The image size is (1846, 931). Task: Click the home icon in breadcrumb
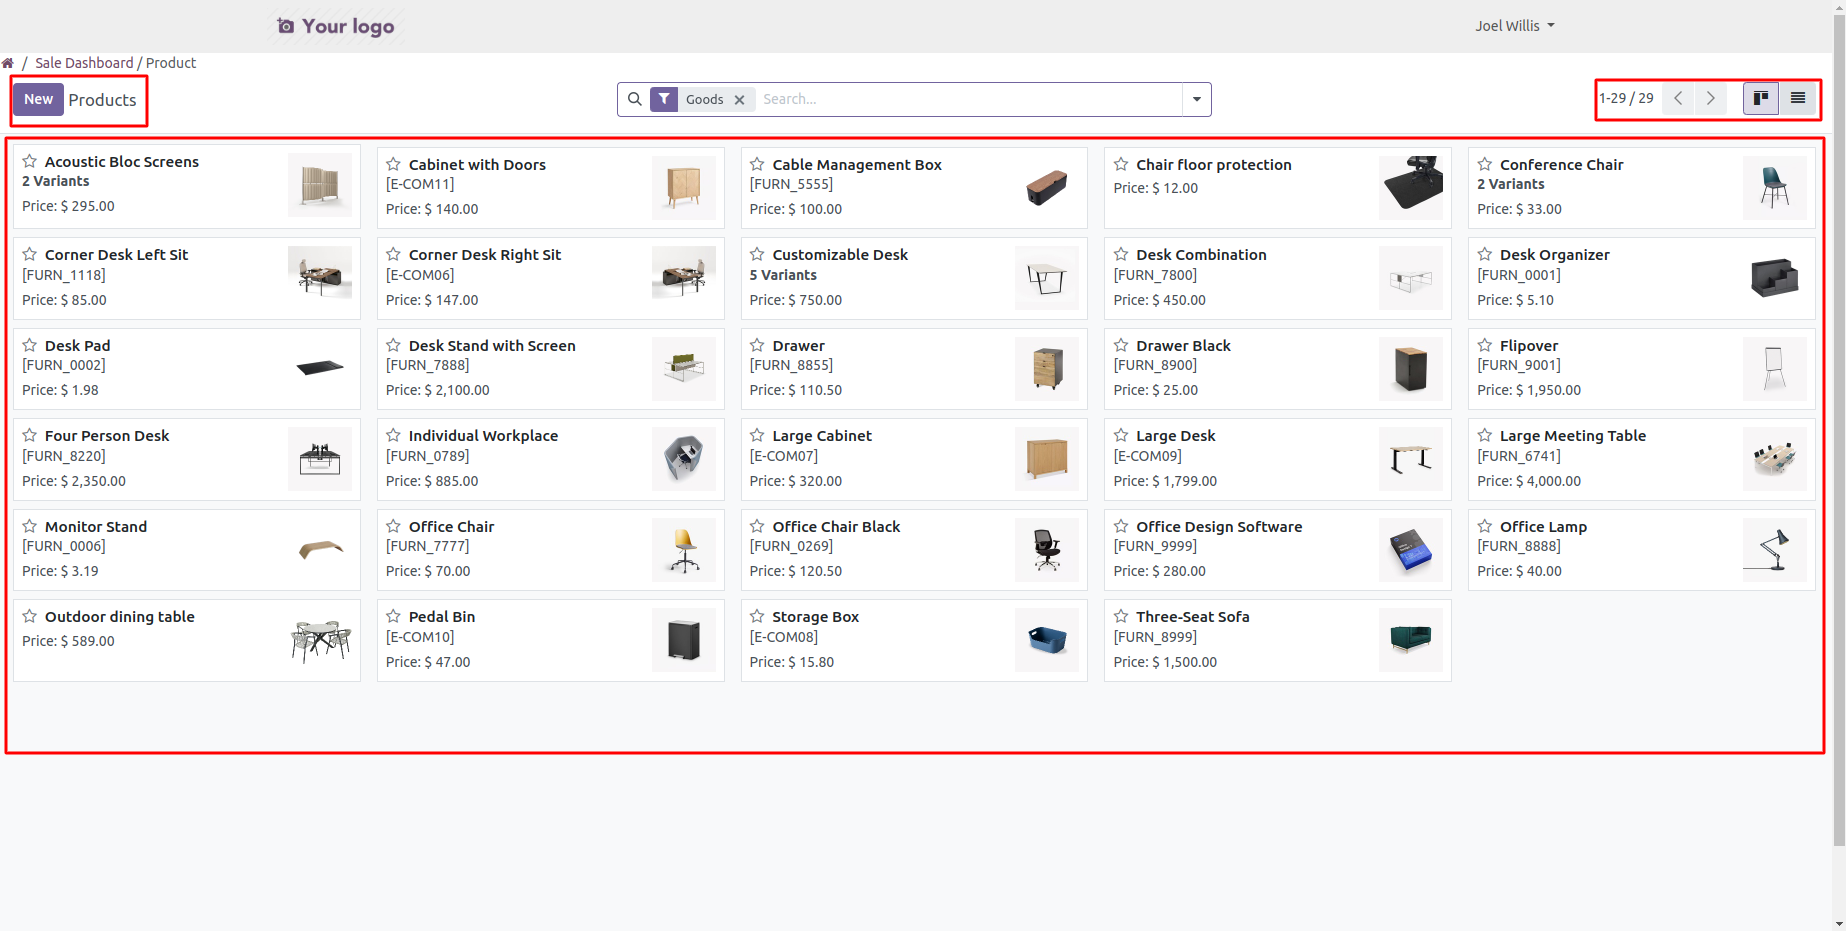click(x=8, y=63)
